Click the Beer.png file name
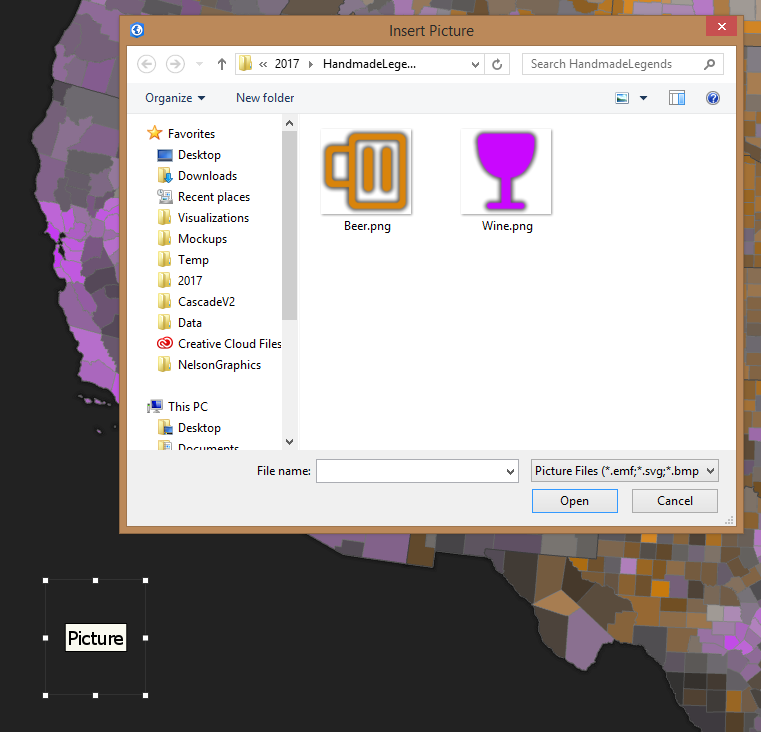 click(367, 226)
